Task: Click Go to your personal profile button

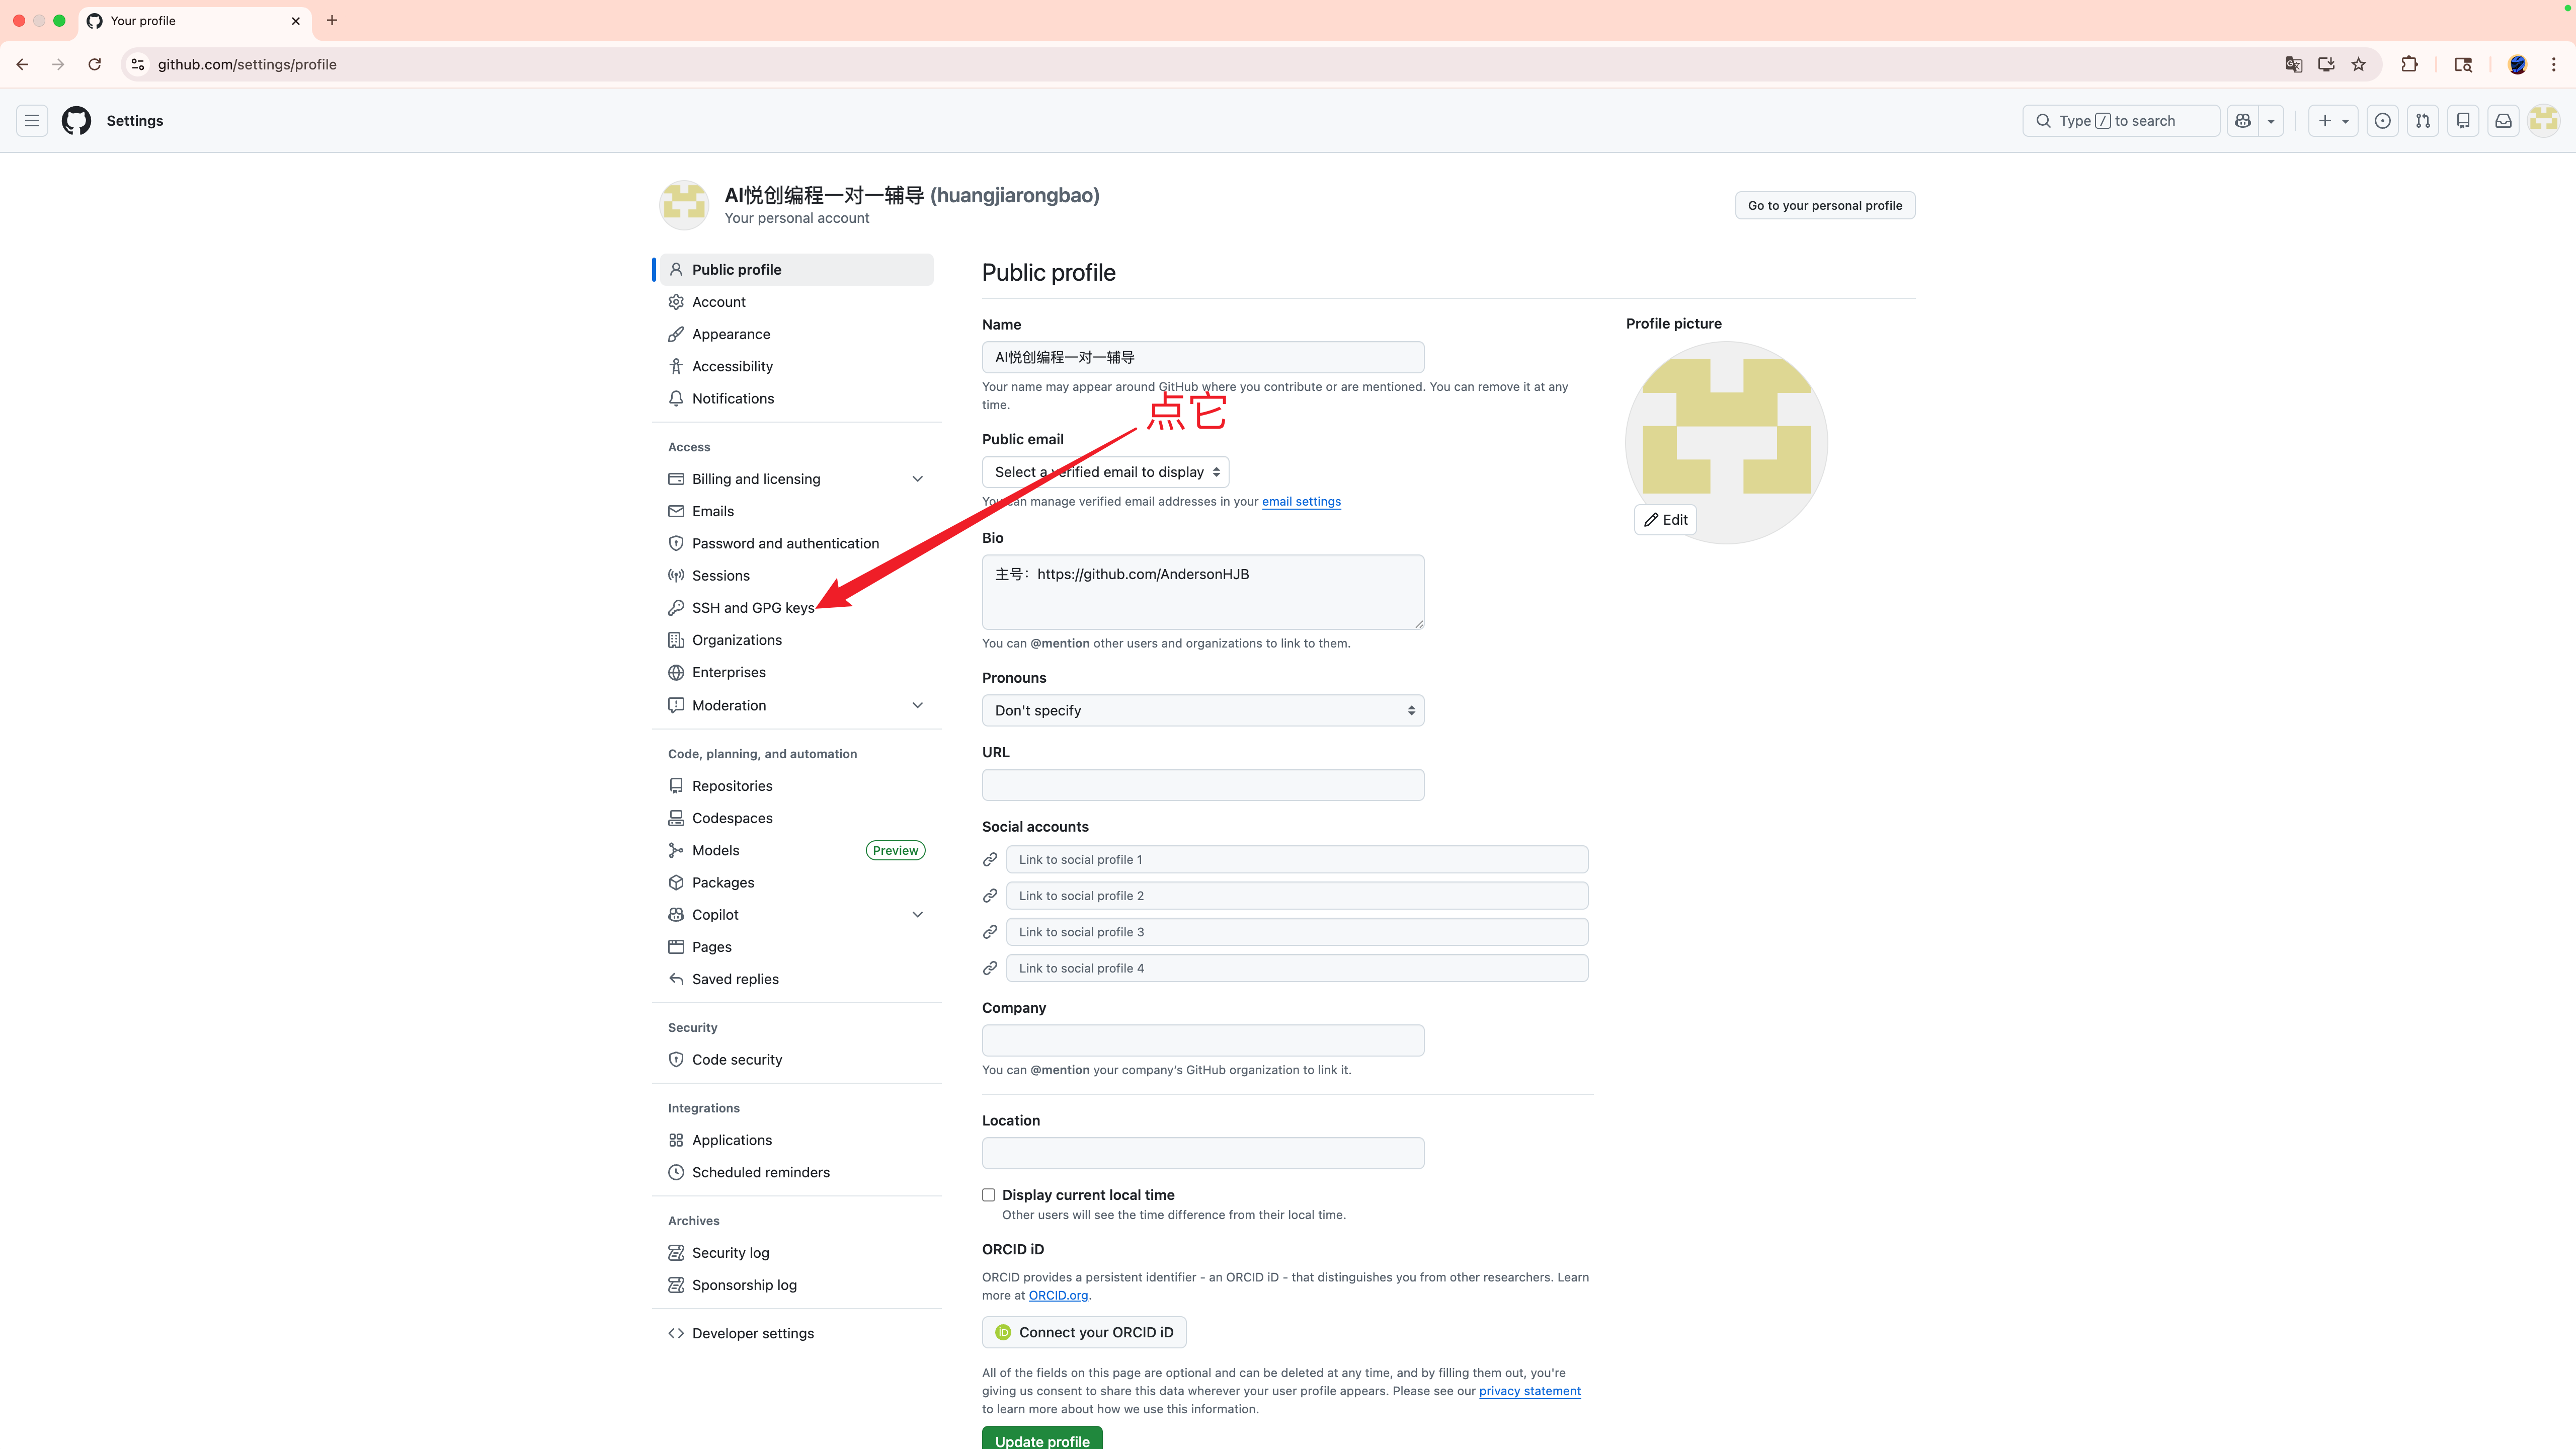Action: coord(1825,205)
